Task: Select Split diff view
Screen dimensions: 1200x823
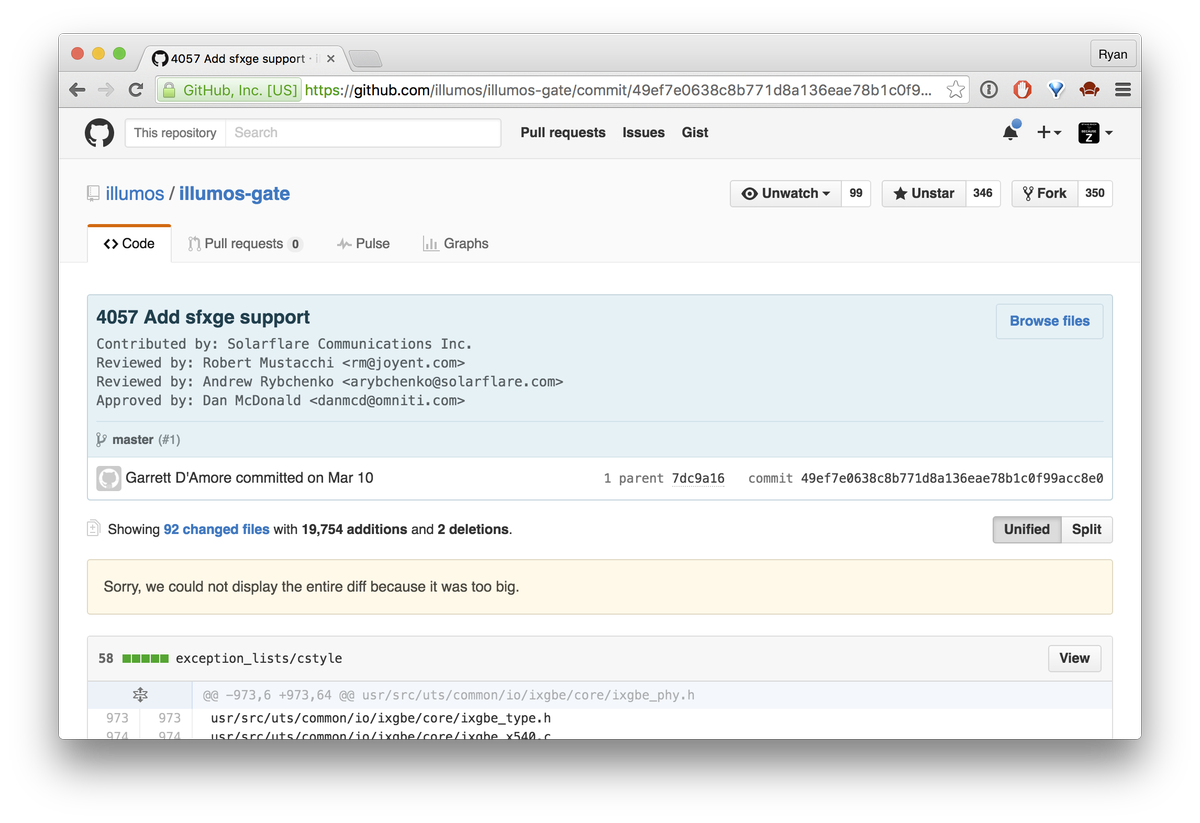Action: point(1087,529)
